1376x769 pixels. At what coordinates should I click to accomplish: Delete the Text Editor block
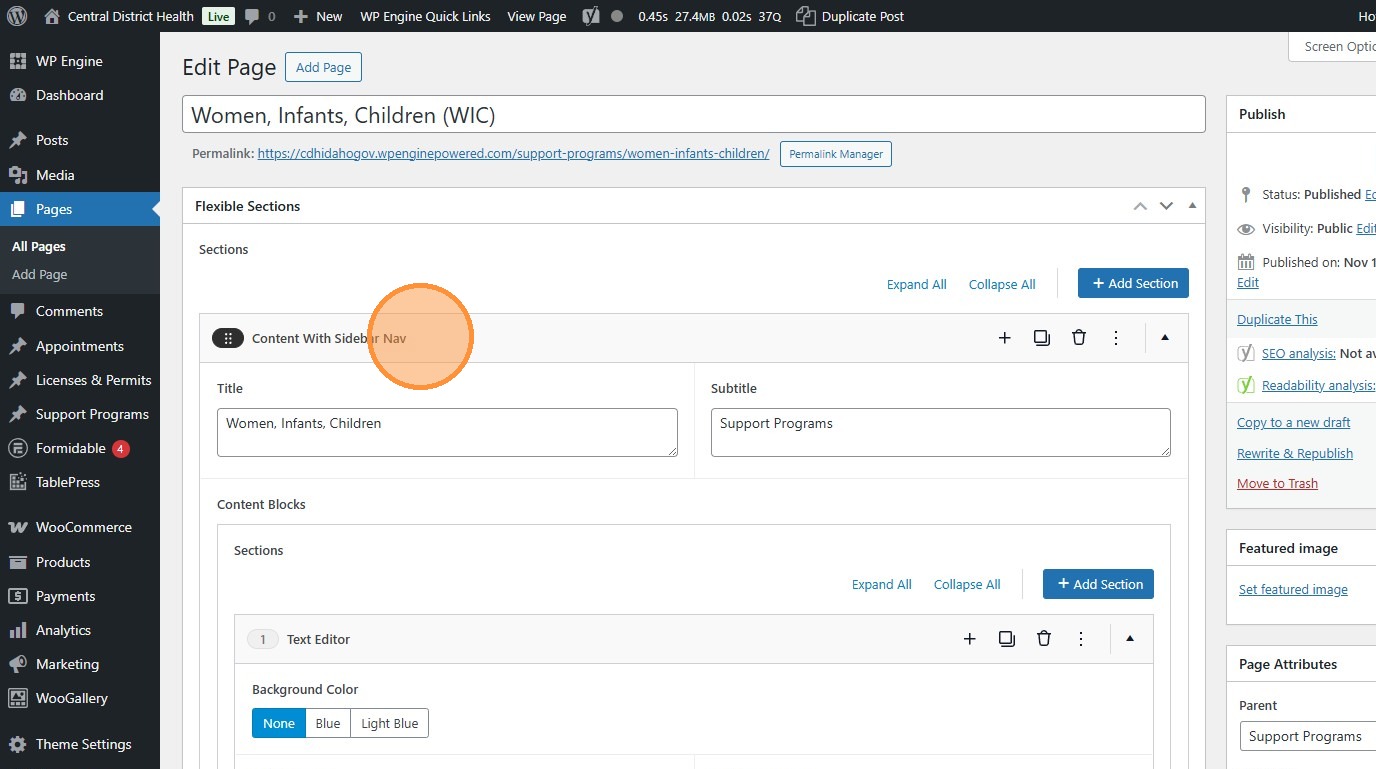click(x=1044, y=639)
